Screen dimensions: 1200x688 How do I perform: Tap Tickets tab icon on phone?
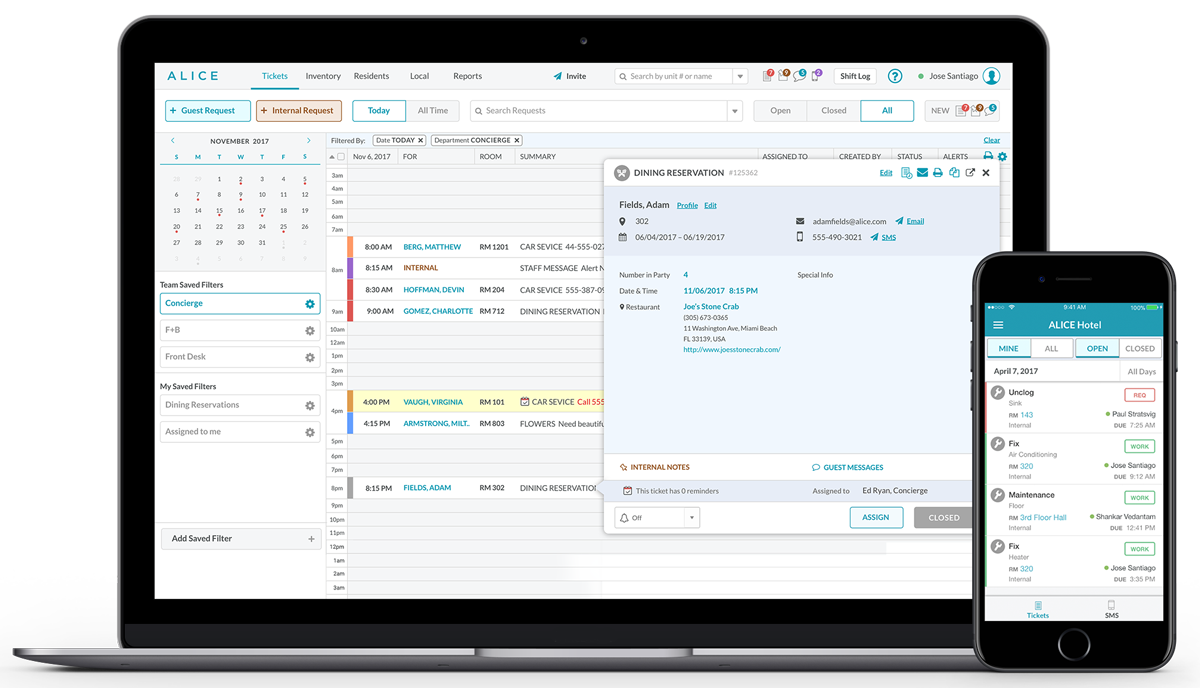point(1038,606)
